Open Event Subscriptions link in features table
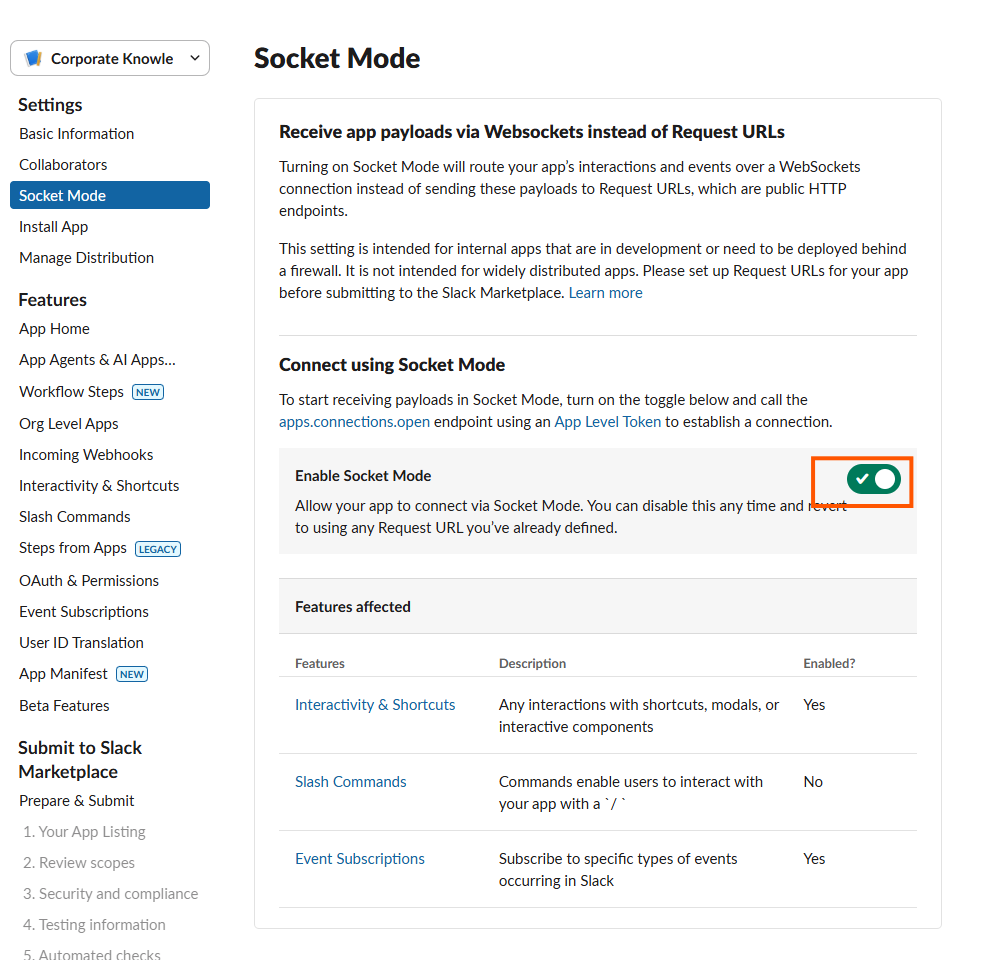 pos(360,859)
